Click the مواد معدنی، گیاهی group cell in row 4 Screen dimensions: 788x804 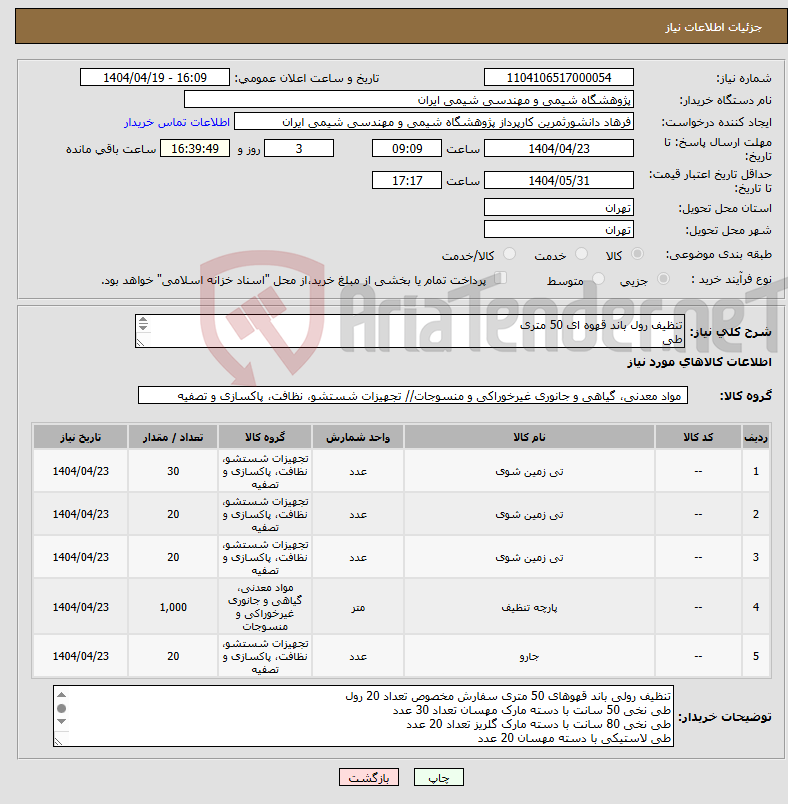265,607
